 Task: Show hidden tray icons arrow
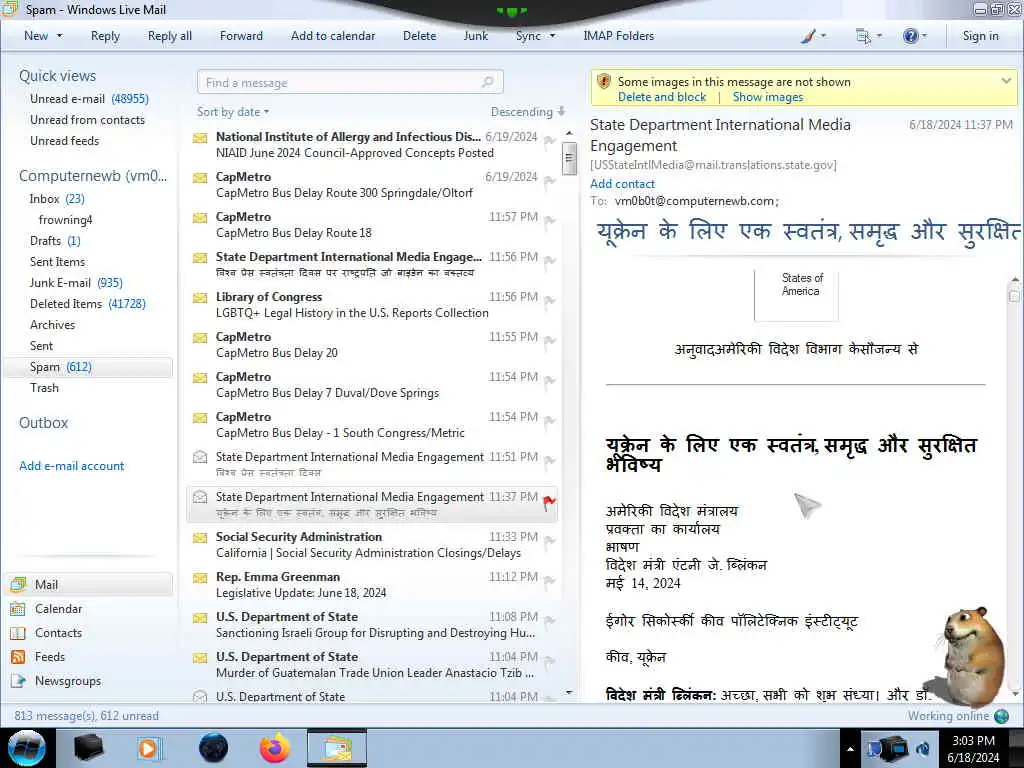[850, 749]
